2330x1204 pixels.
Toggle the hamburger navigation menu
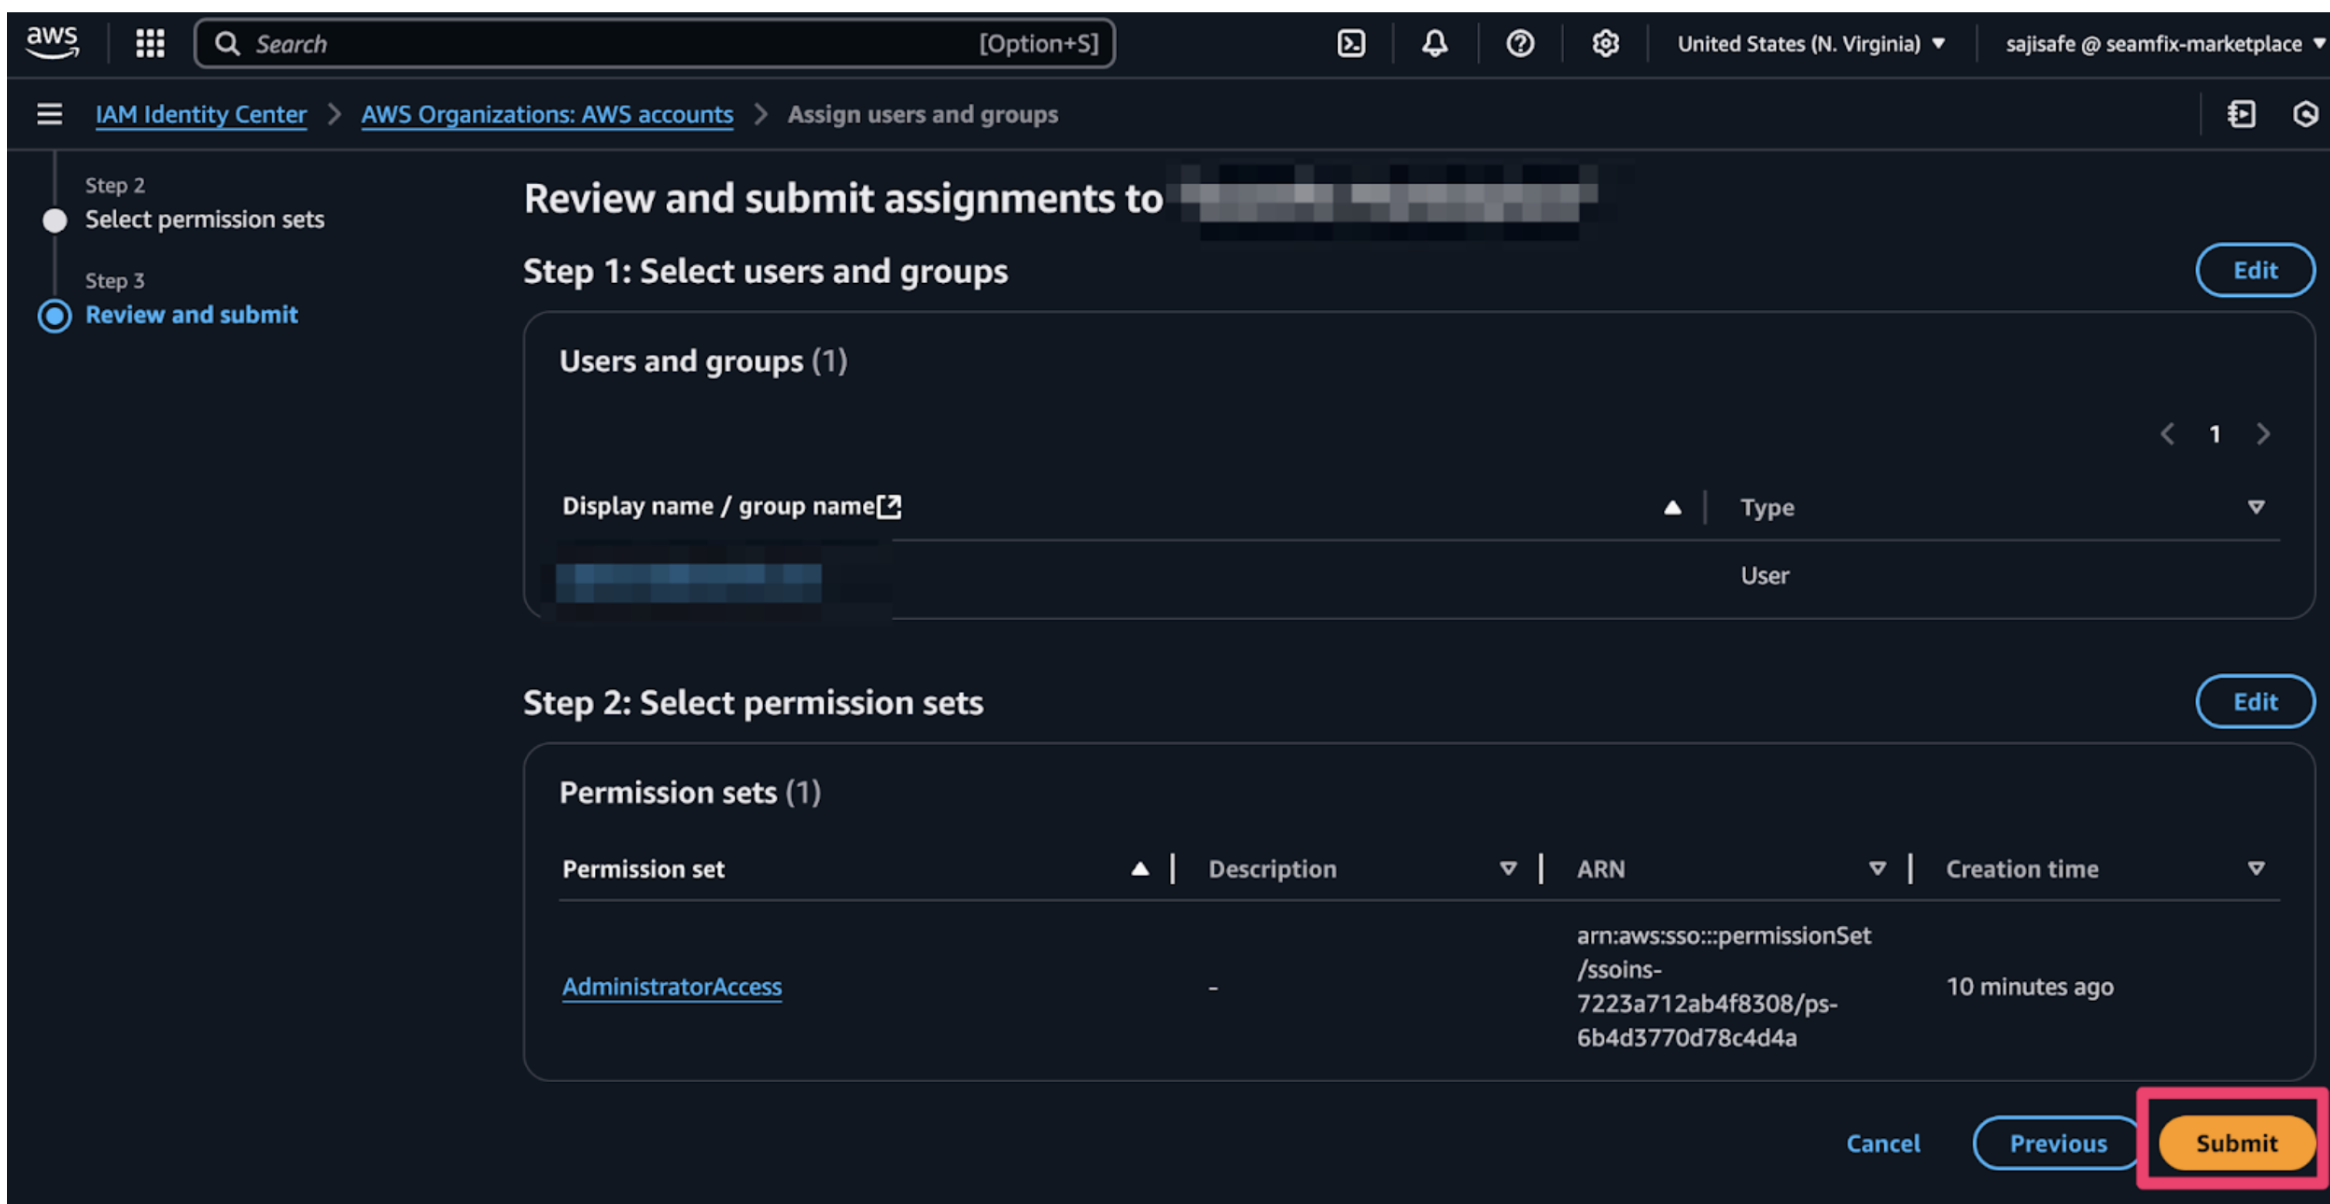tap(49, 114)
